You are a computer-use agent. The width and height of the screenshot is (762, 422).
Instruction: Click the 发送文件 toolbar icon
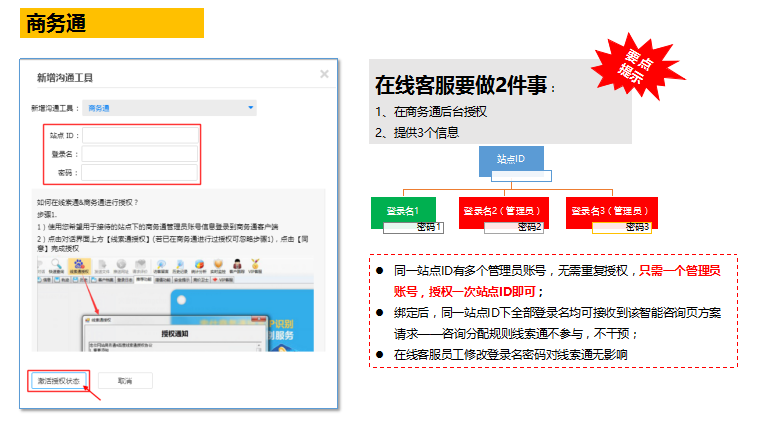(x=102, y=266)
